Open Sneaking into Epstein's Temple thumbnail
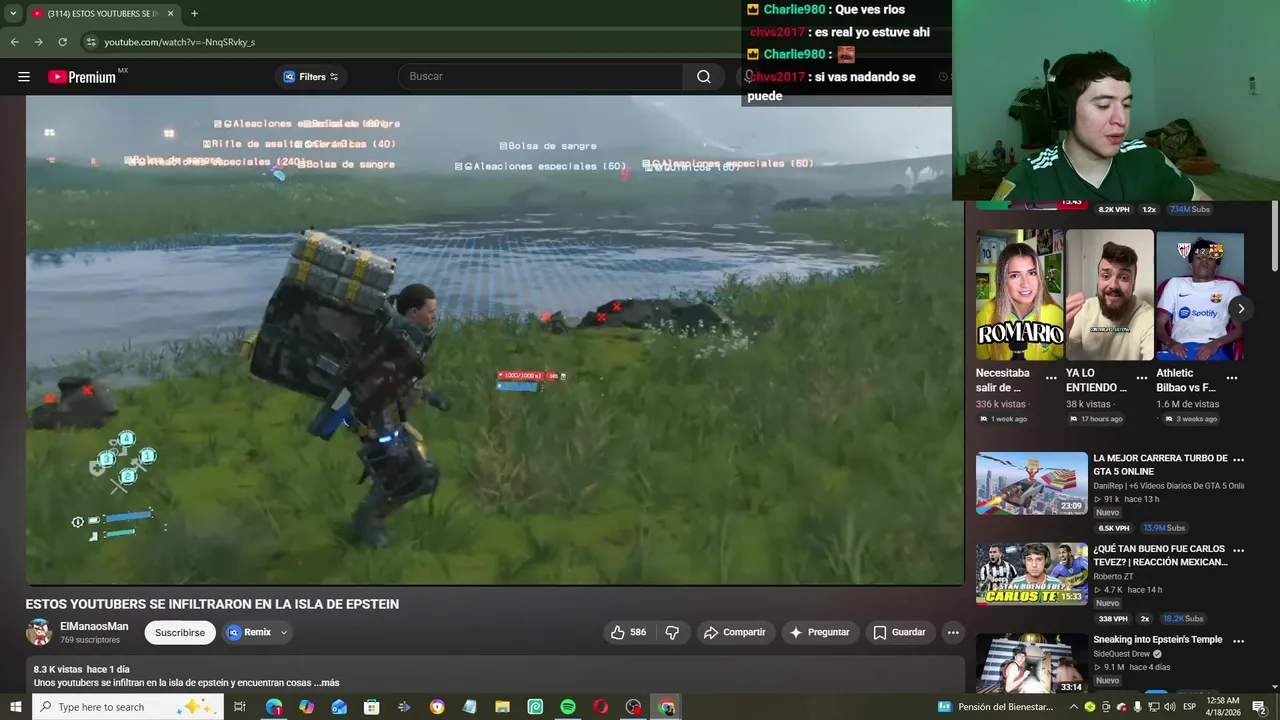 1031,663
